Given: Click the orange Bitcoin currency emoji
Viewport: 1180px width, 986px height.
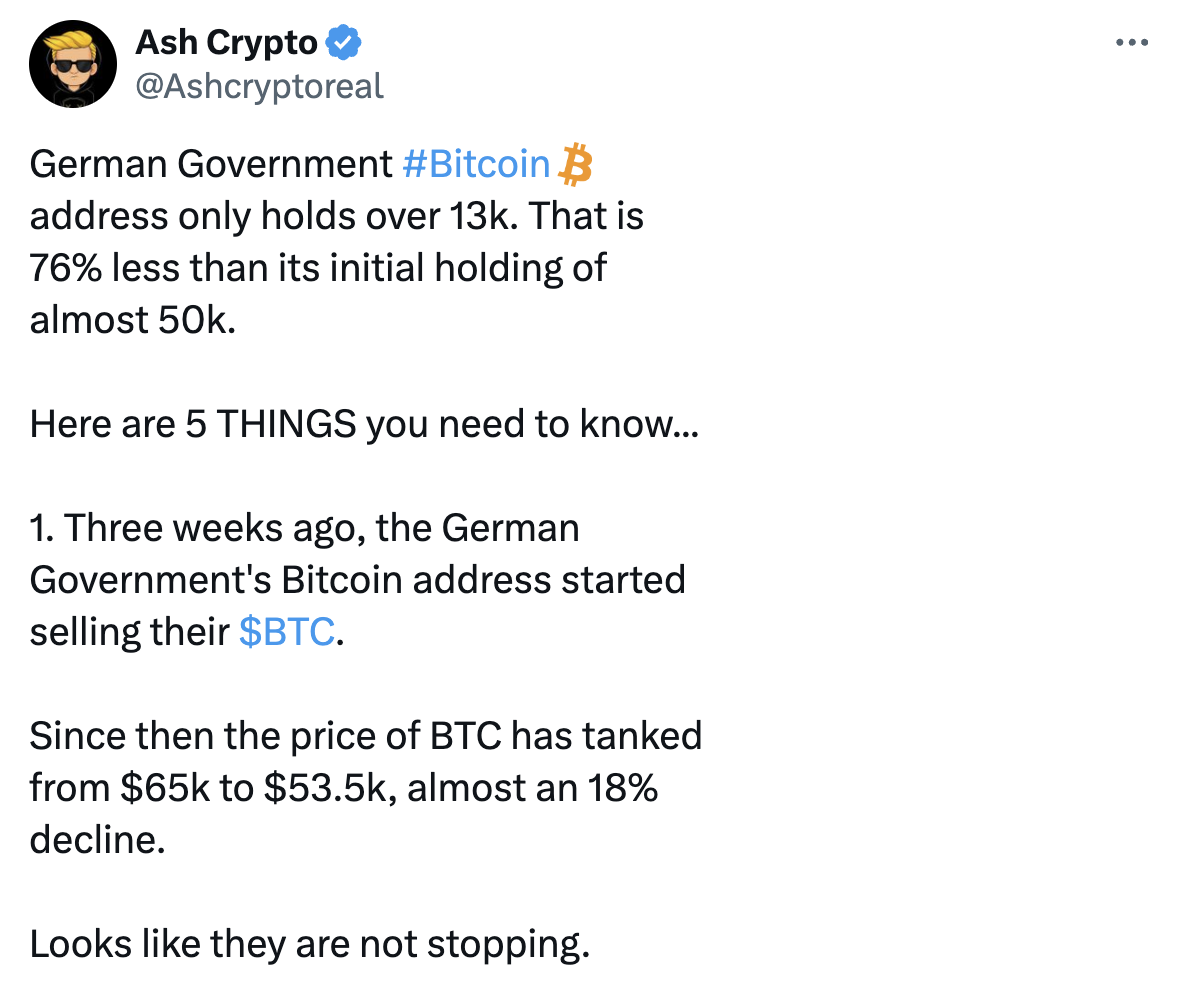Looking at the screenshot, I should pyautogui.click(x=575, y=164).
